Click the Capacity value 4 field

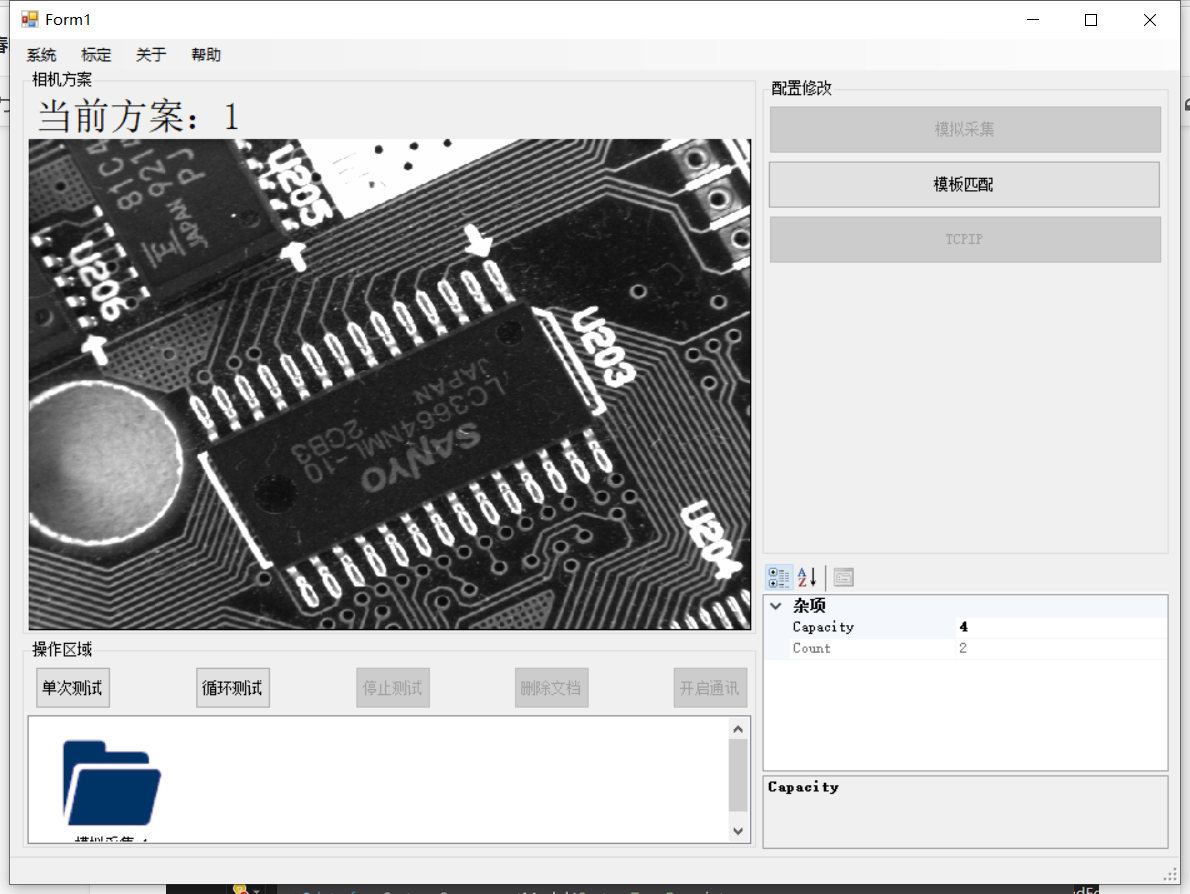tap(1061, 627)
